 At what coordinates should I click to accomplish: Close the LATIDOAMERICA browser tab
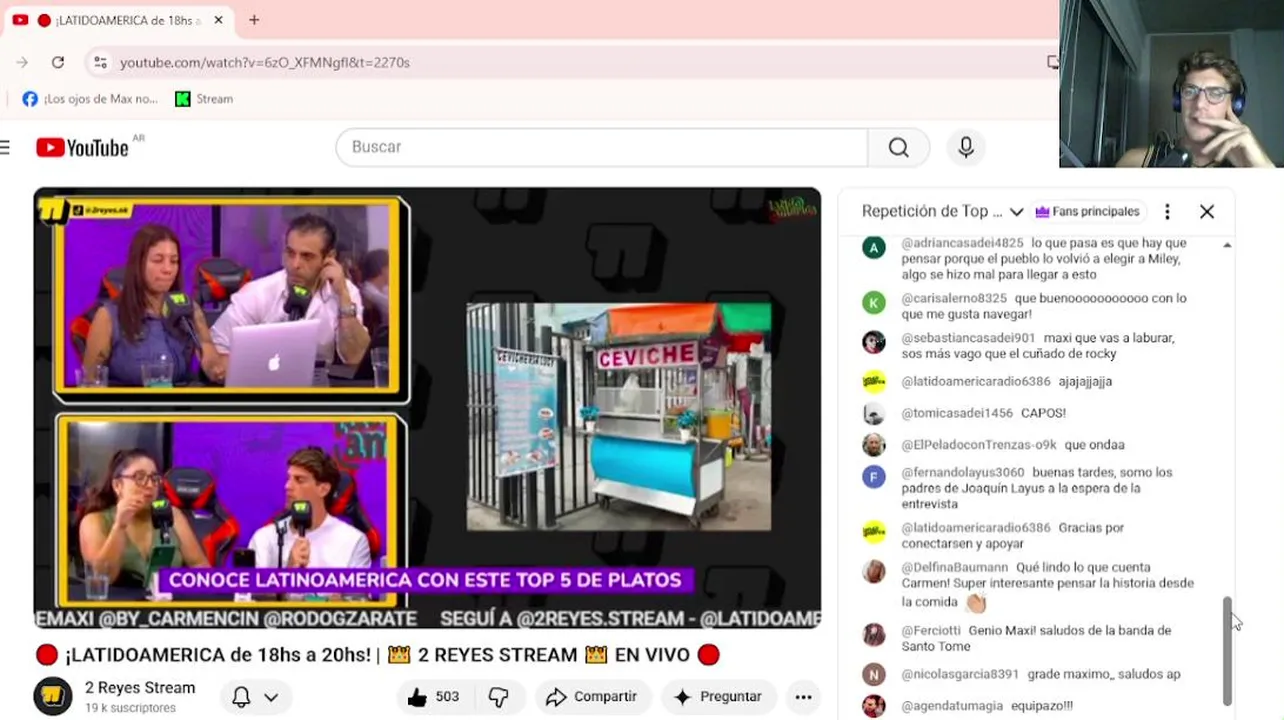click(218, 20)
